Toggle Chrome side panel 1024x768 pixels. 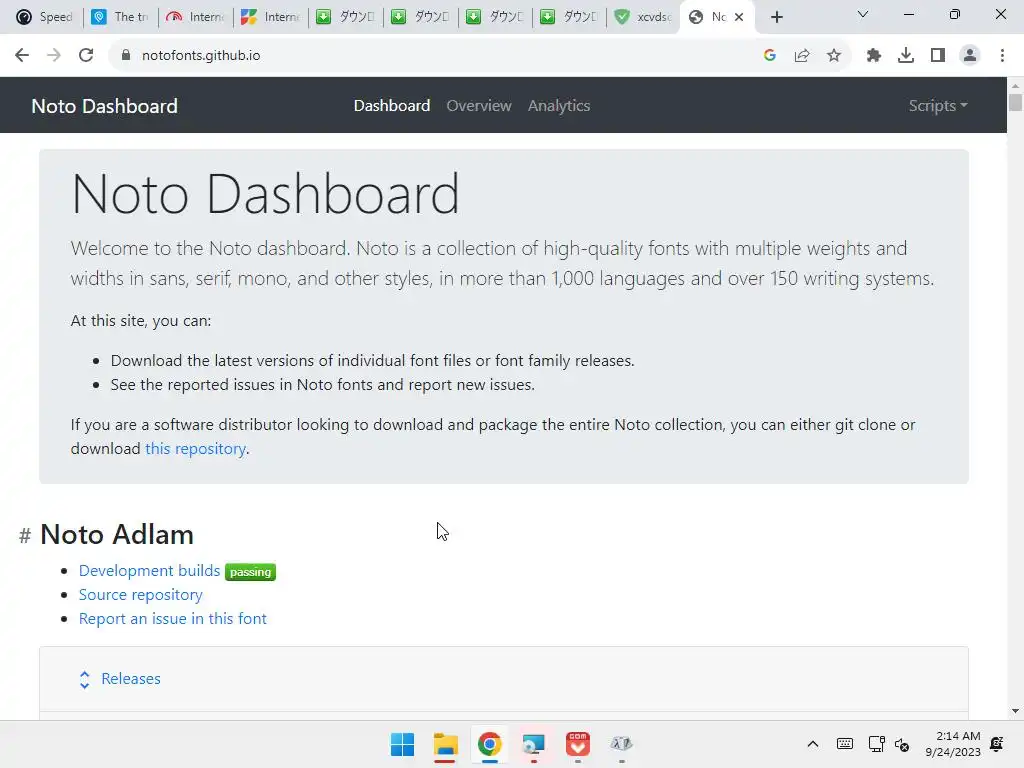point(938,56)
